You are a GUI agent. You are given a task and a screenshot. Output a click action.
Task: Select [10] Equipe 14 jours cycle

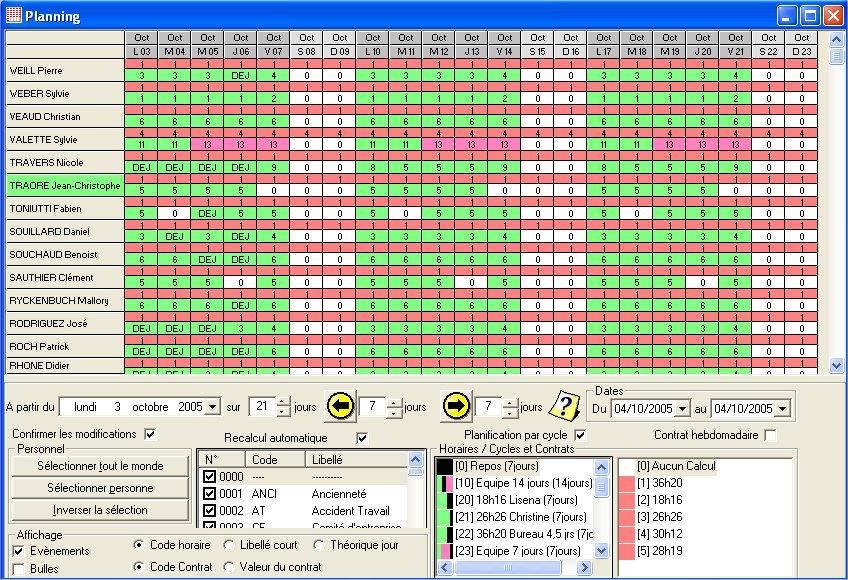point(523,483)
